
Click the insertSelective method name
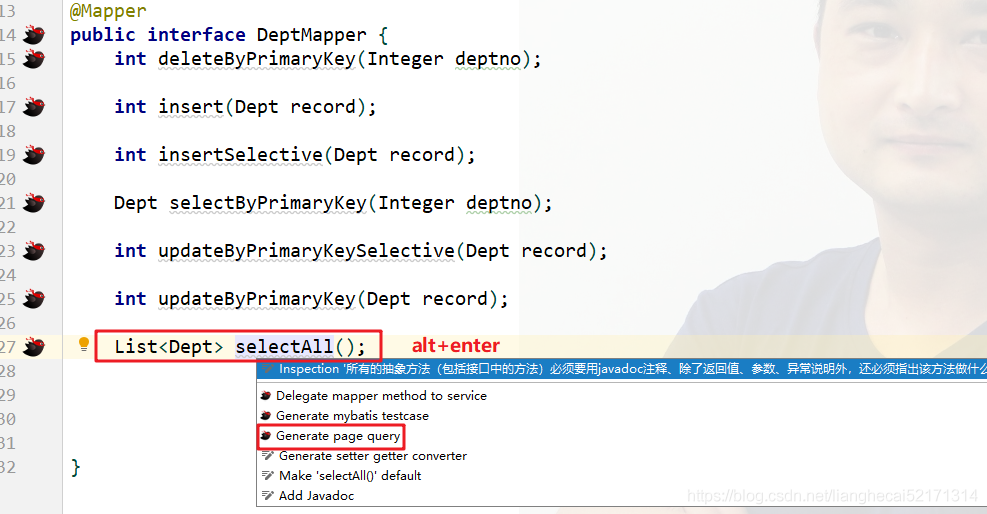pos(240,155)
